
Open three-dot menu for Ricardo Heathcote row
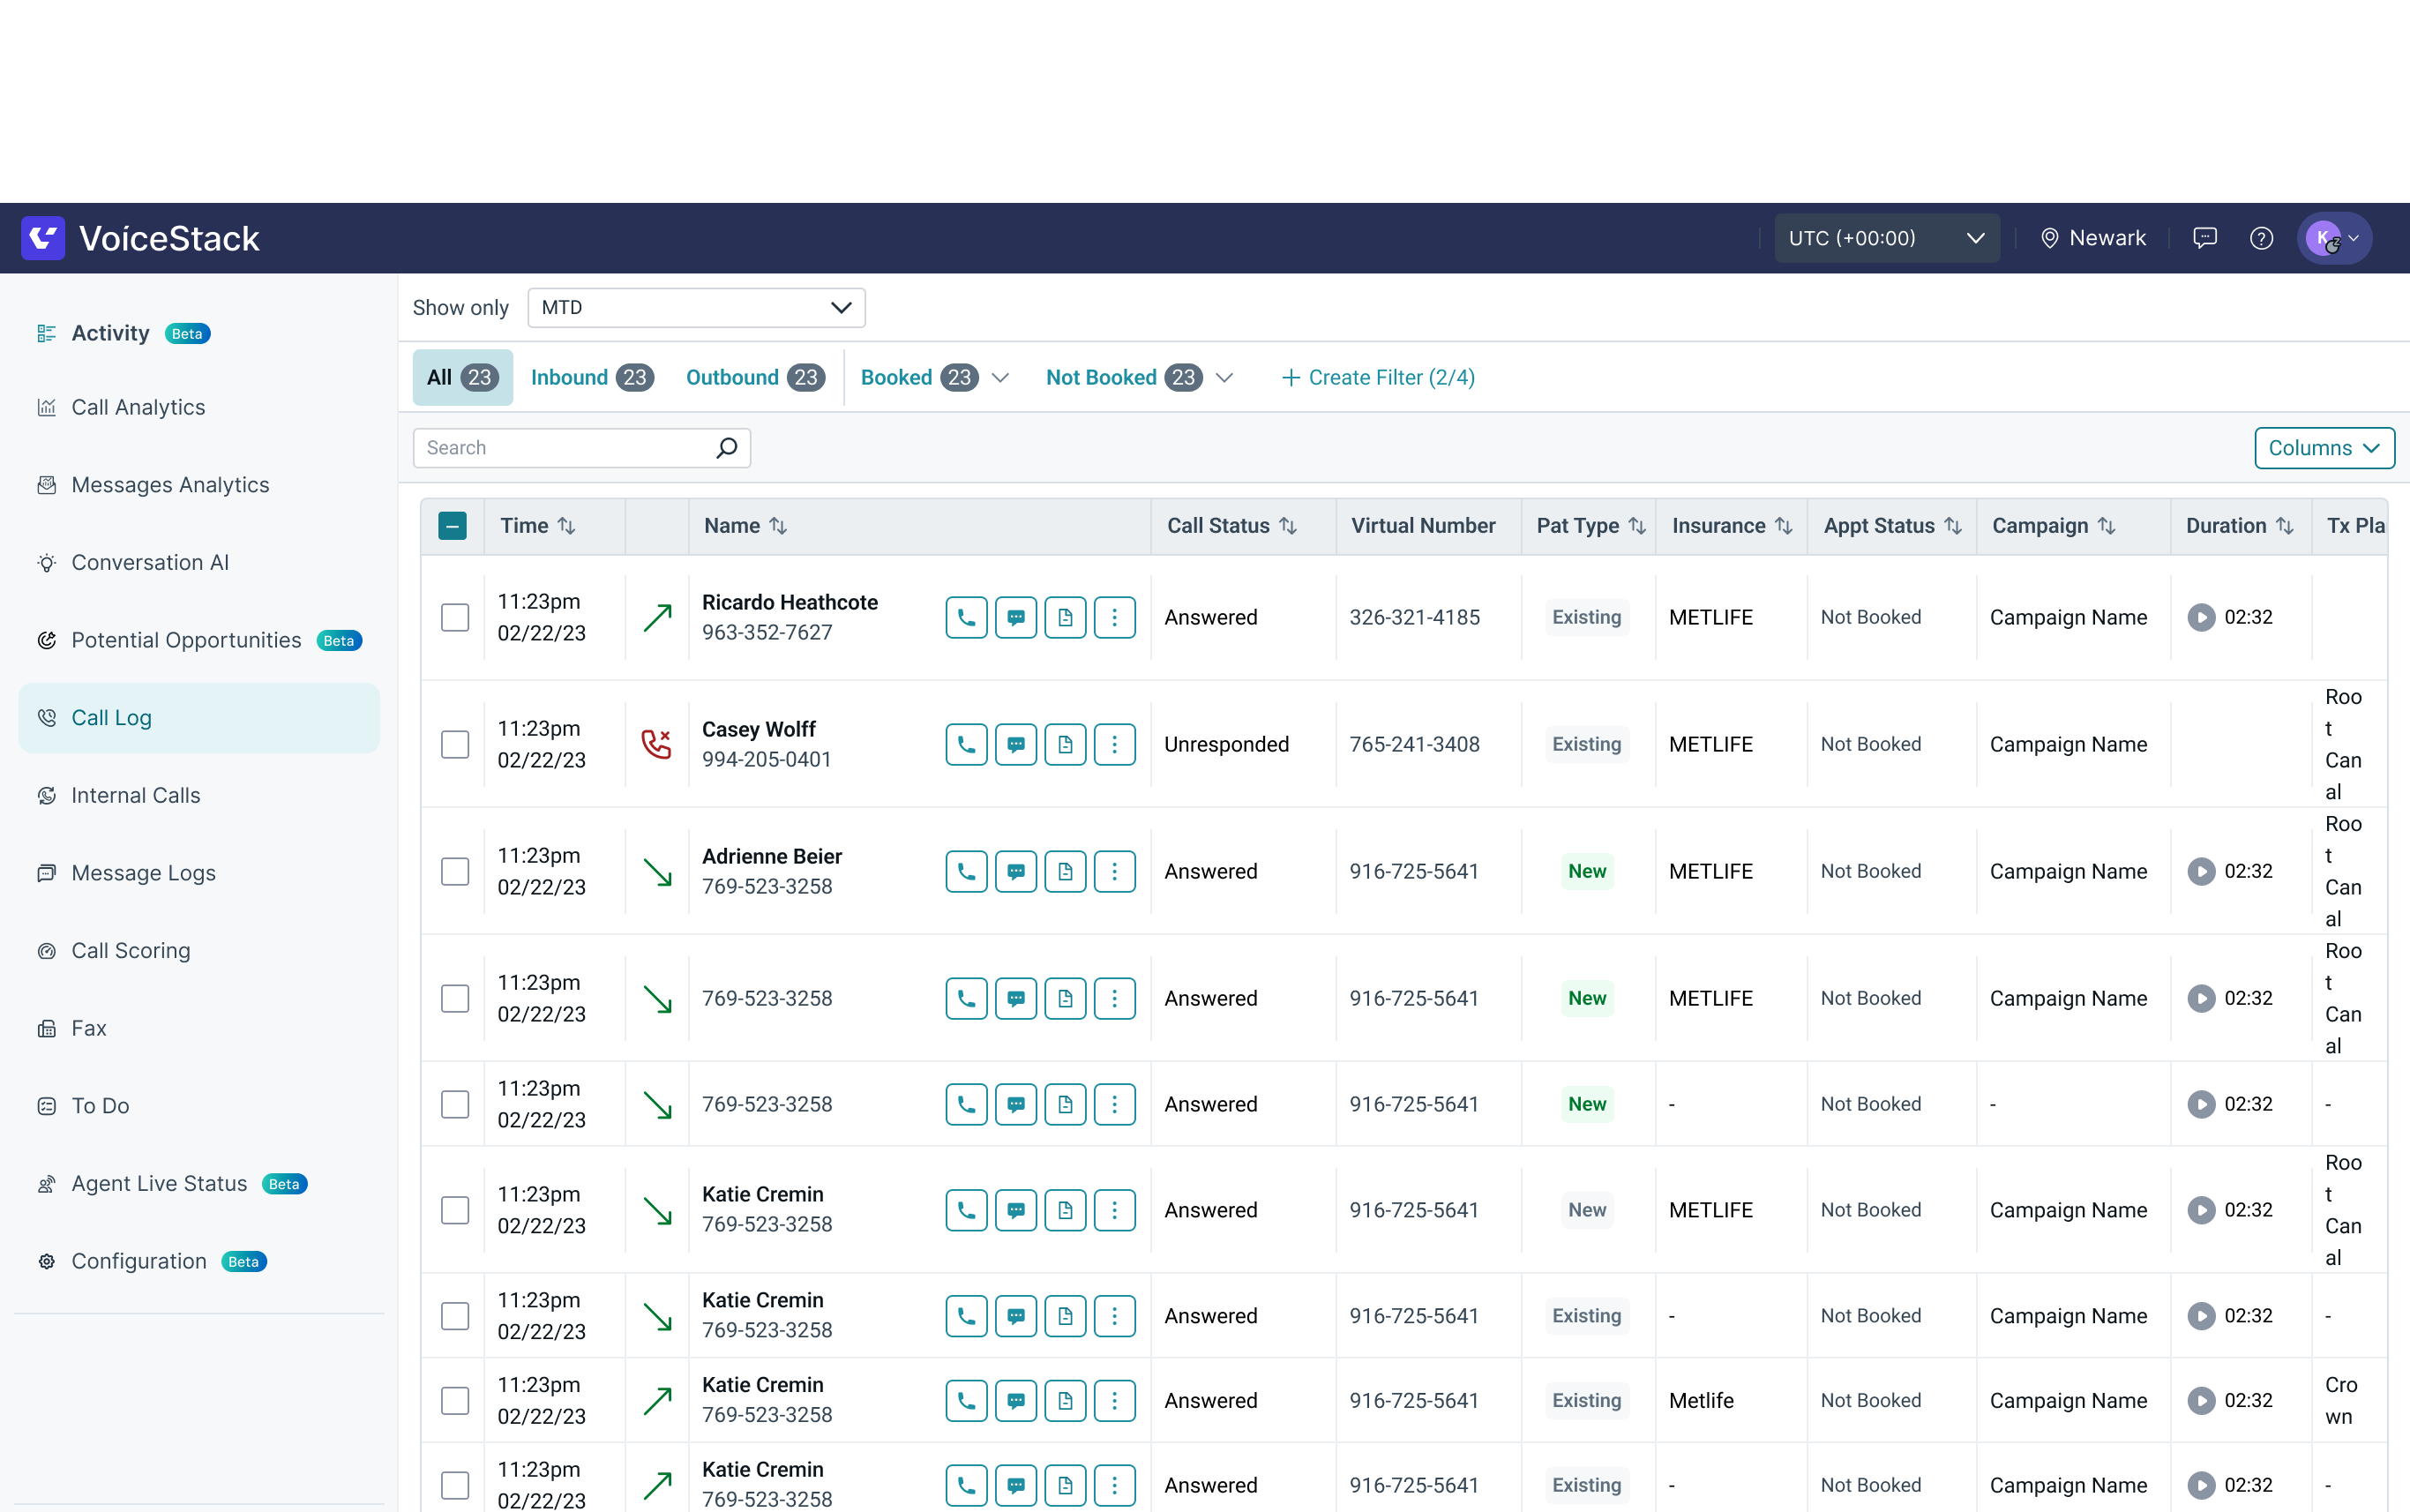click(x=1114, y=617)
